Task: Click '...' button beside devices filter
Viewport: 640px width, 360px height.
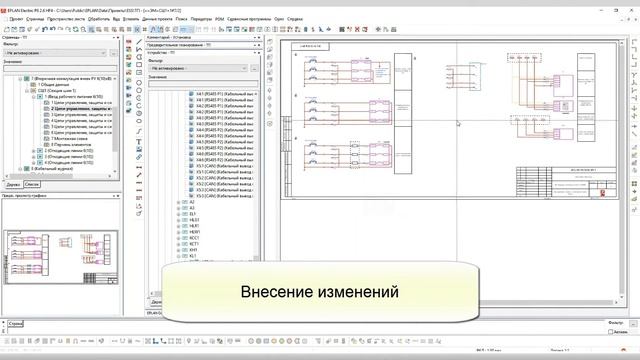Action: point(254,68)
